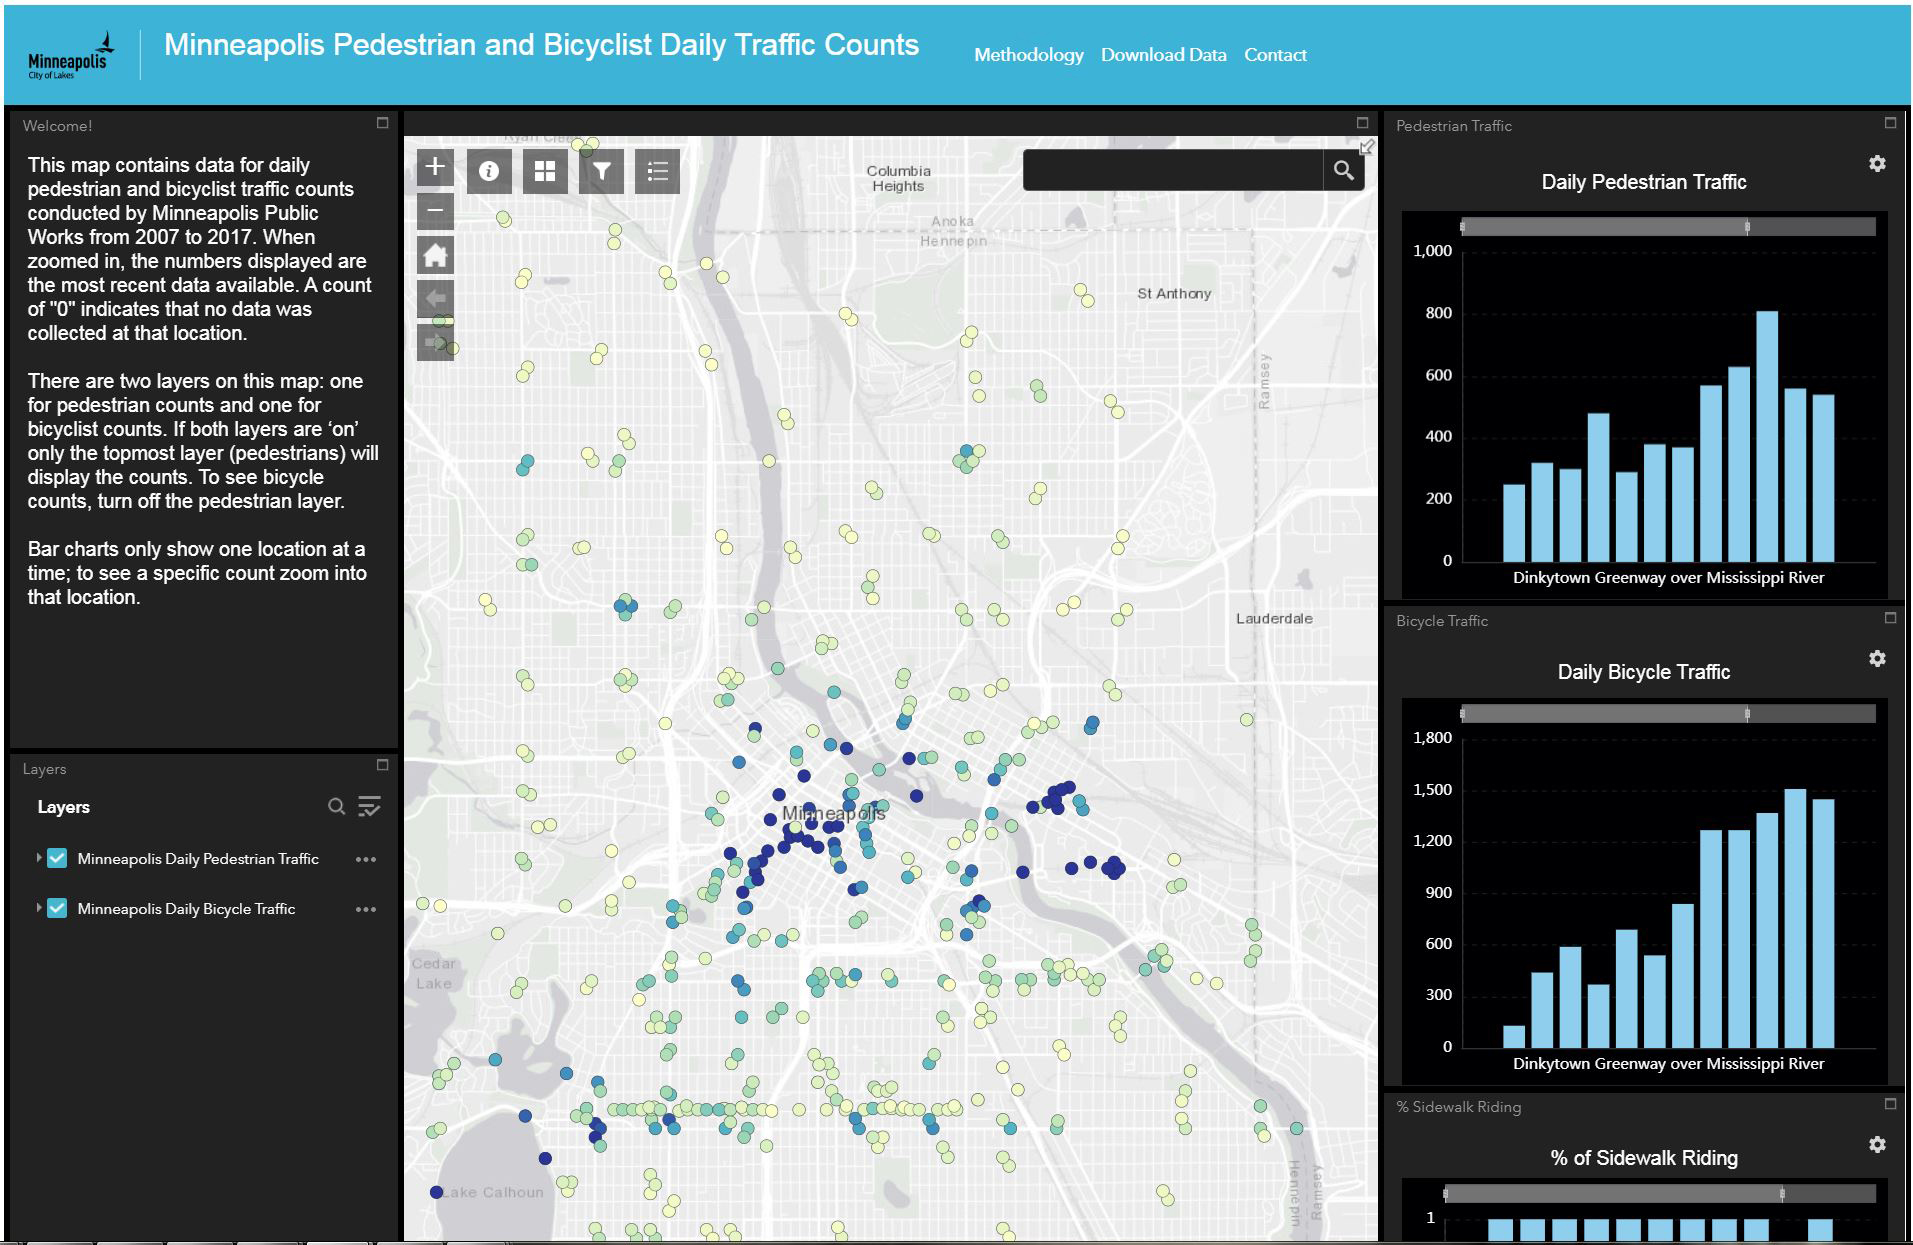This screenshot has width=1913, height=1245.
Task: Open the info (i) tool on the map
Action: (x=489, y=170)
